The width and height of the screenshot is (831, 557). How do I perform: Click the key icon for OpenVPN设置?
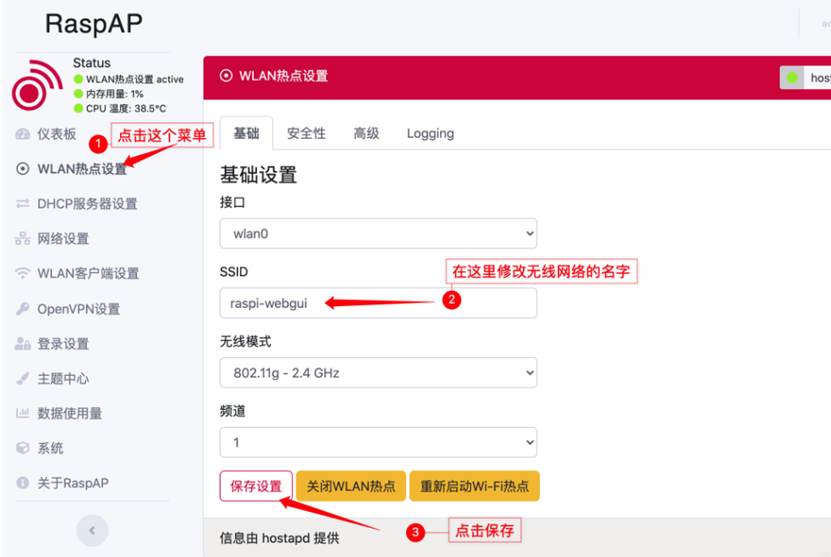click(22, 308)
